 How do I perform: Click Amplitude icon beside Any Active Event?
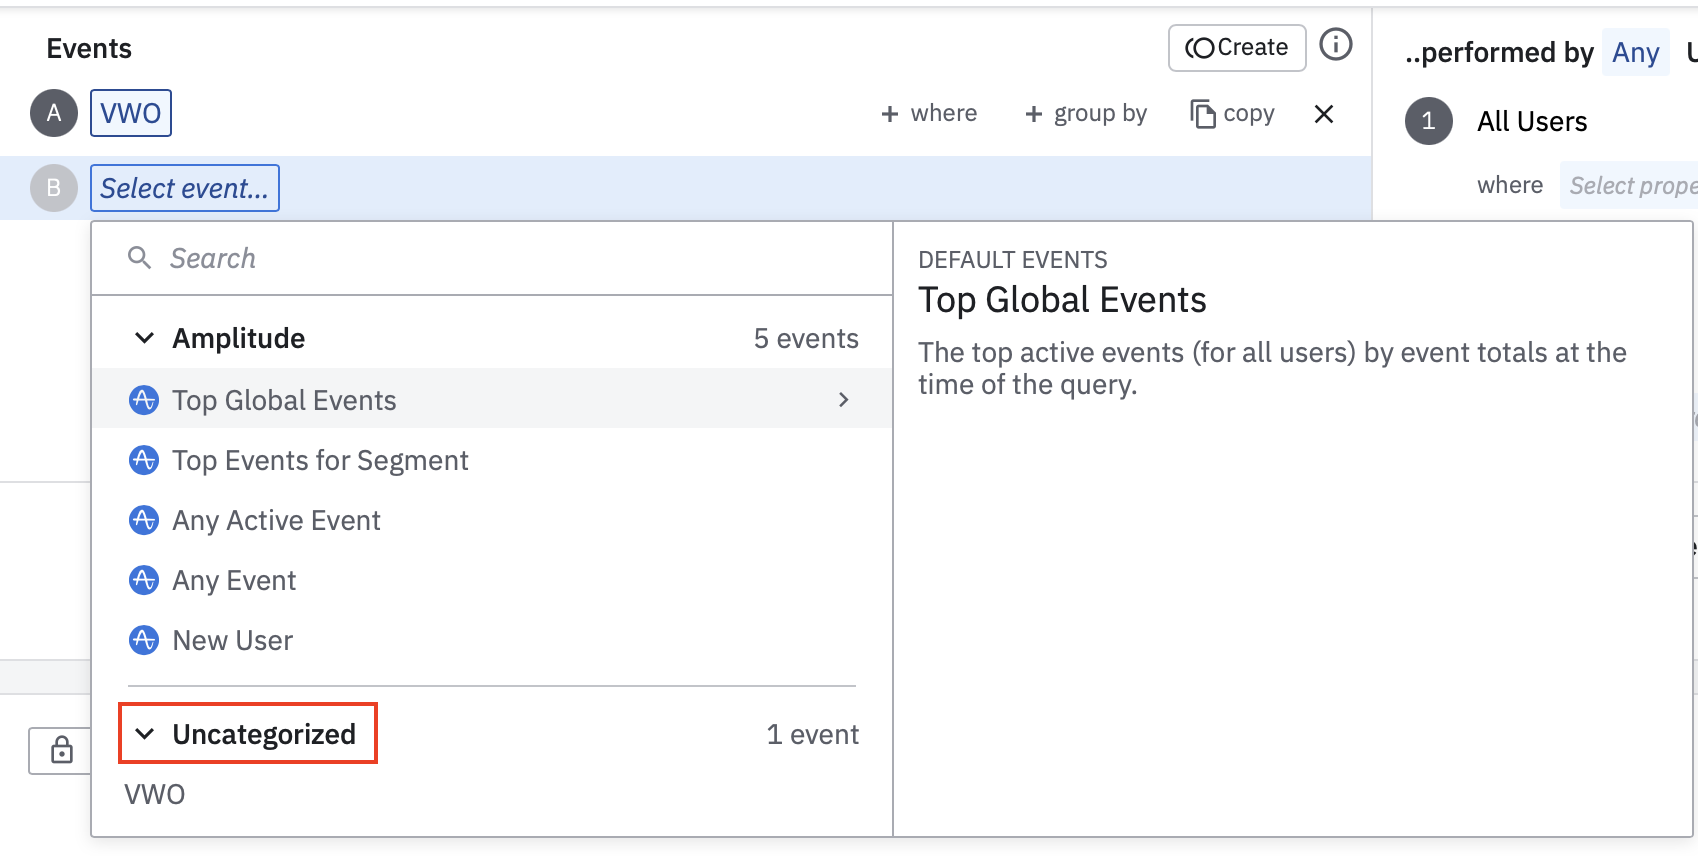click(x=144, y=520)
